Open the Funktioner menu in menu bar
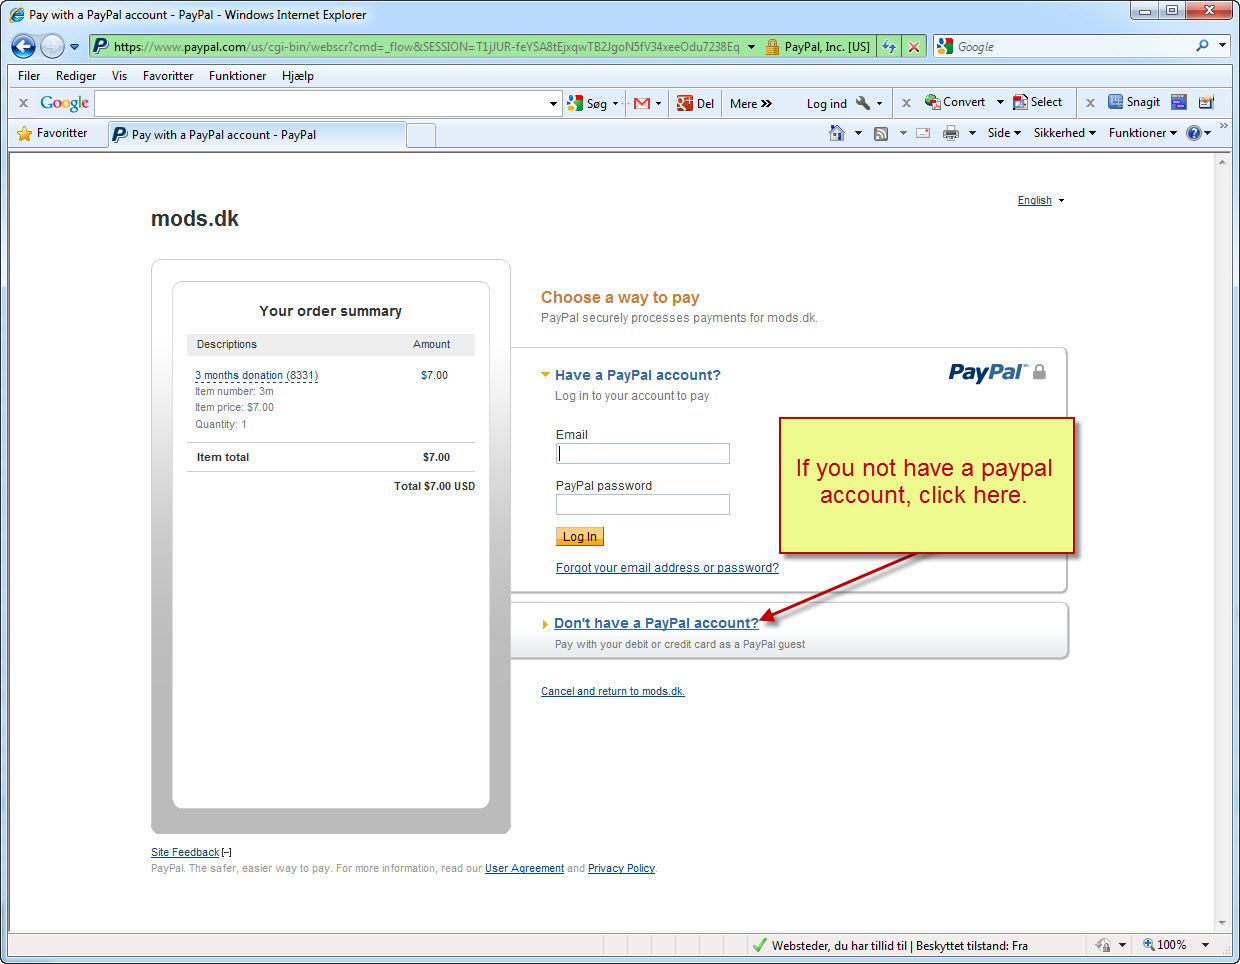1240x964 pixels. (x=237, y=76)
